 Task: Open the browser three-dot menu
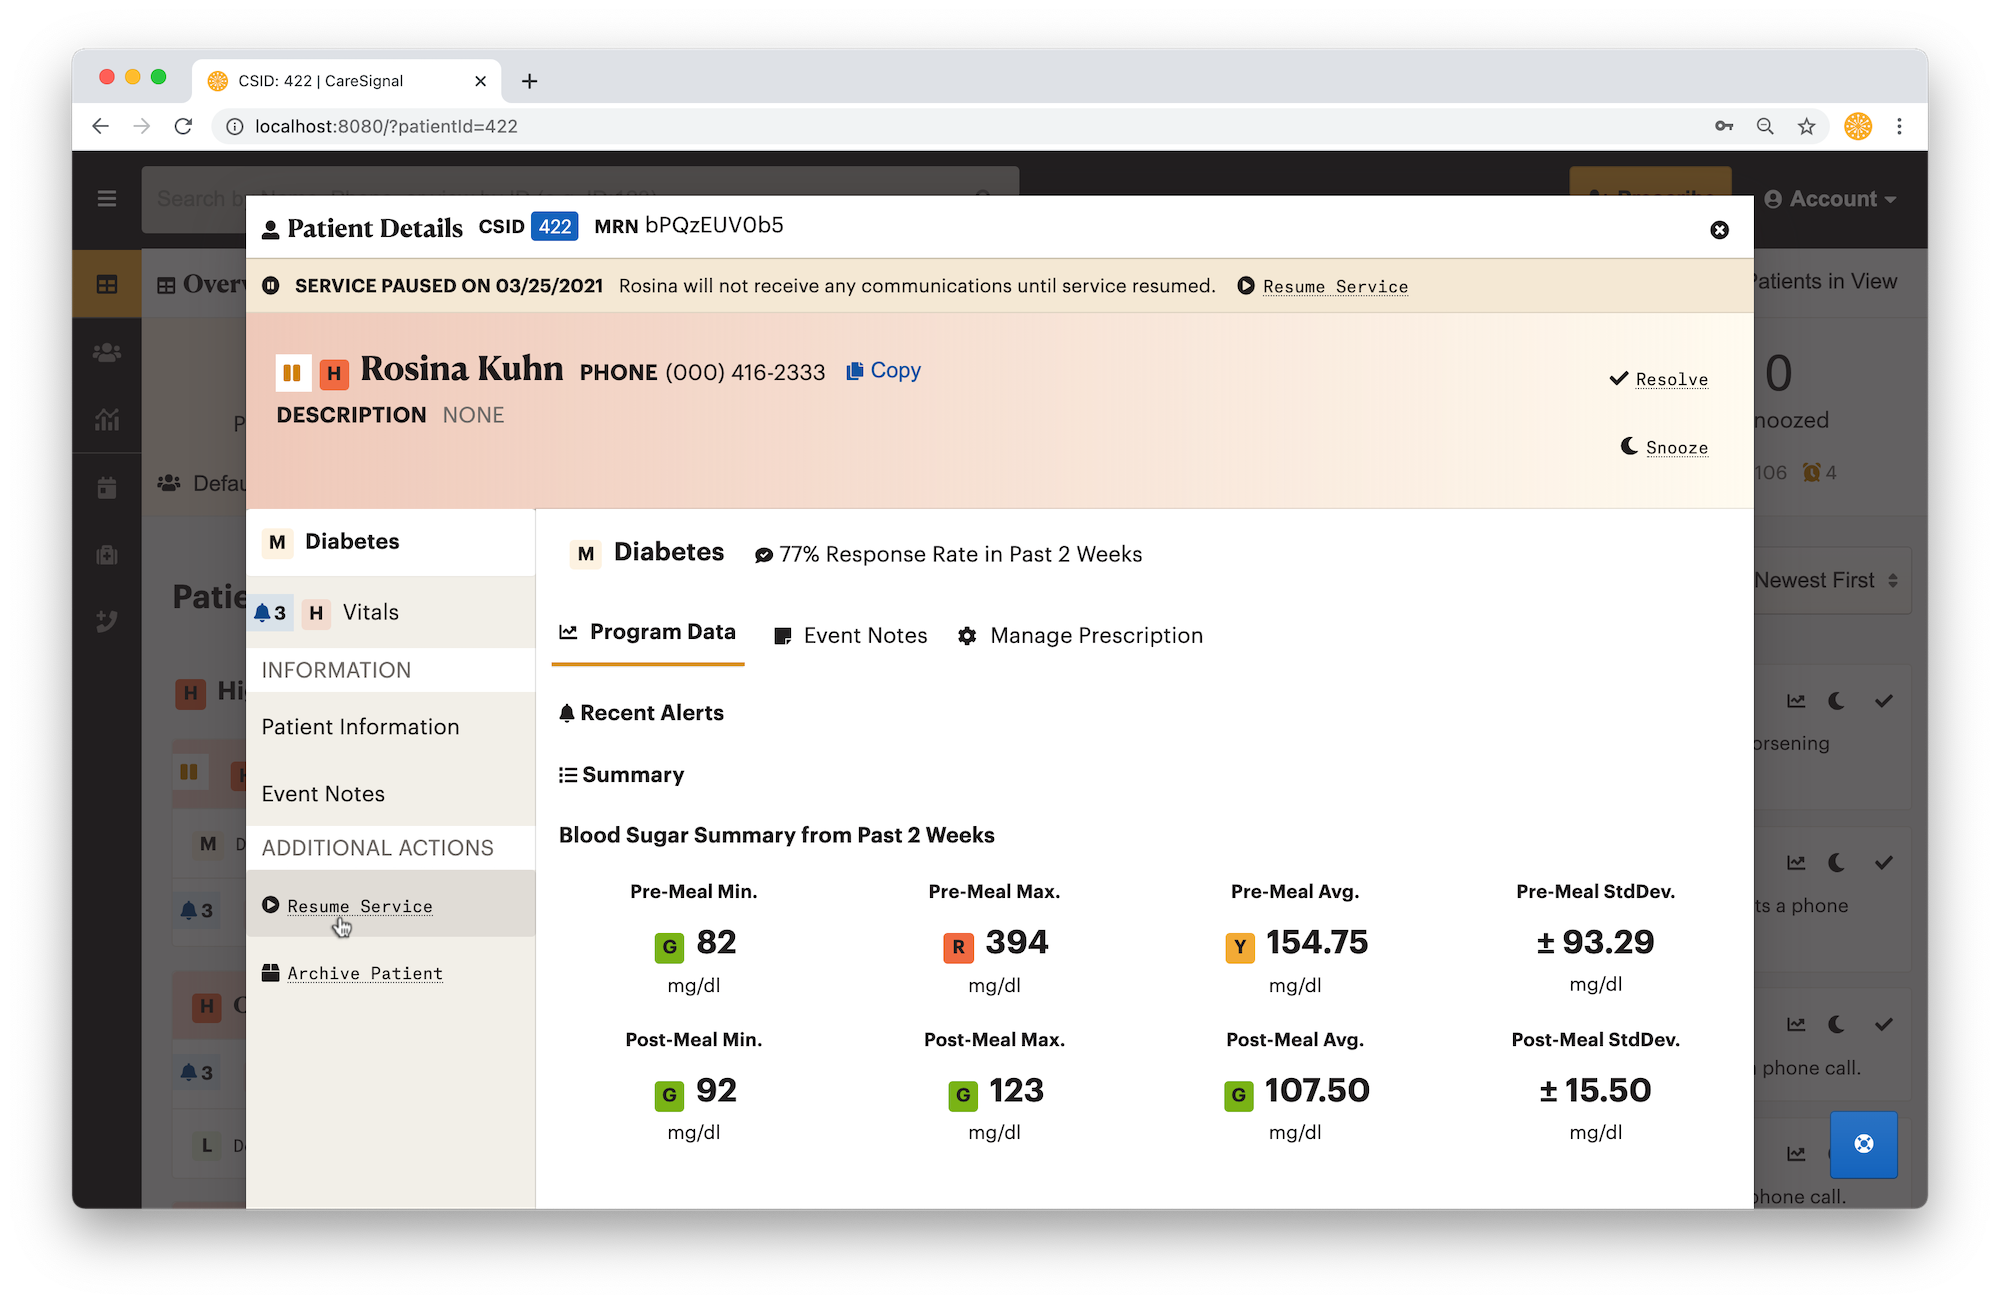1899,126
